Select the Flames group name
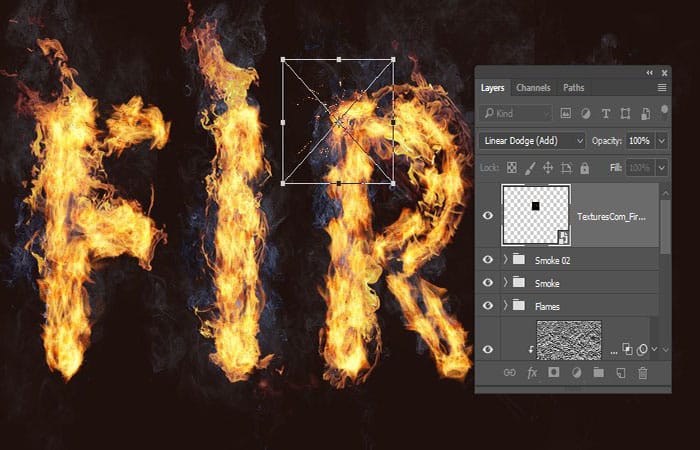Screen dimensions: 700x450 click(x=547, y=307)
